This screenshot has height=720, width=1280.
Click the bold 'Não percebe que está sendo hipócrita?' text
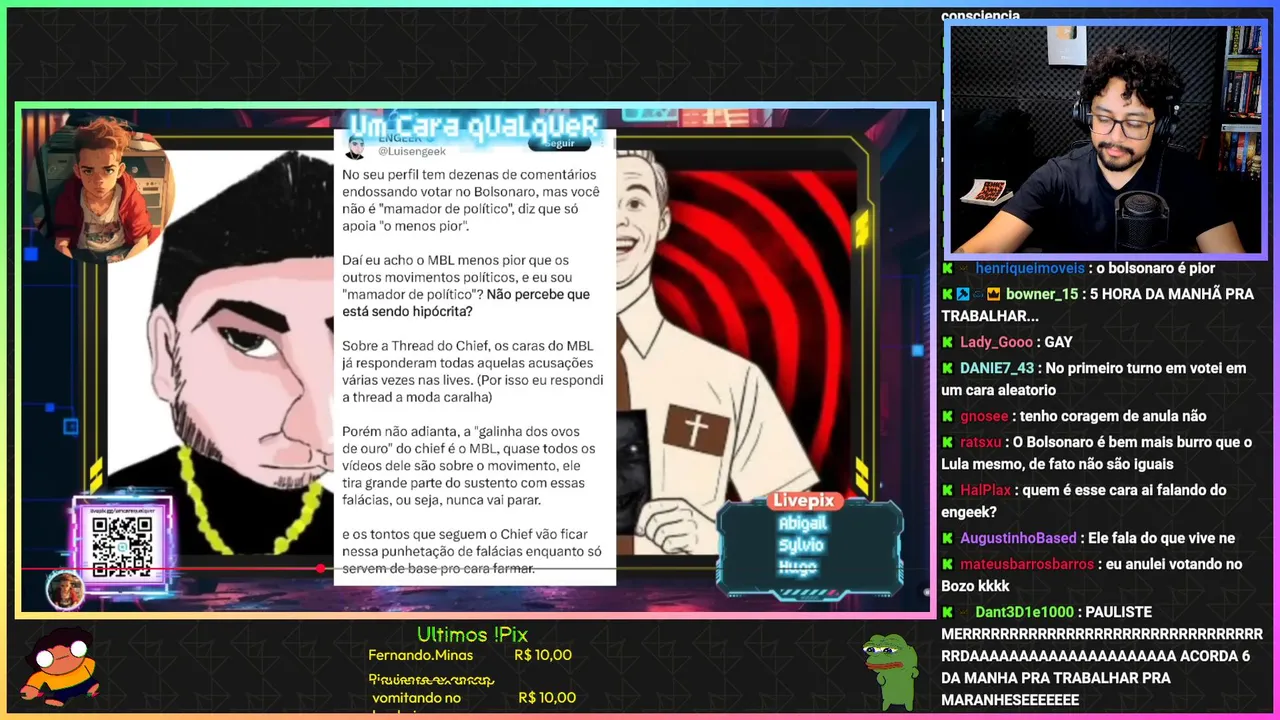466,303
